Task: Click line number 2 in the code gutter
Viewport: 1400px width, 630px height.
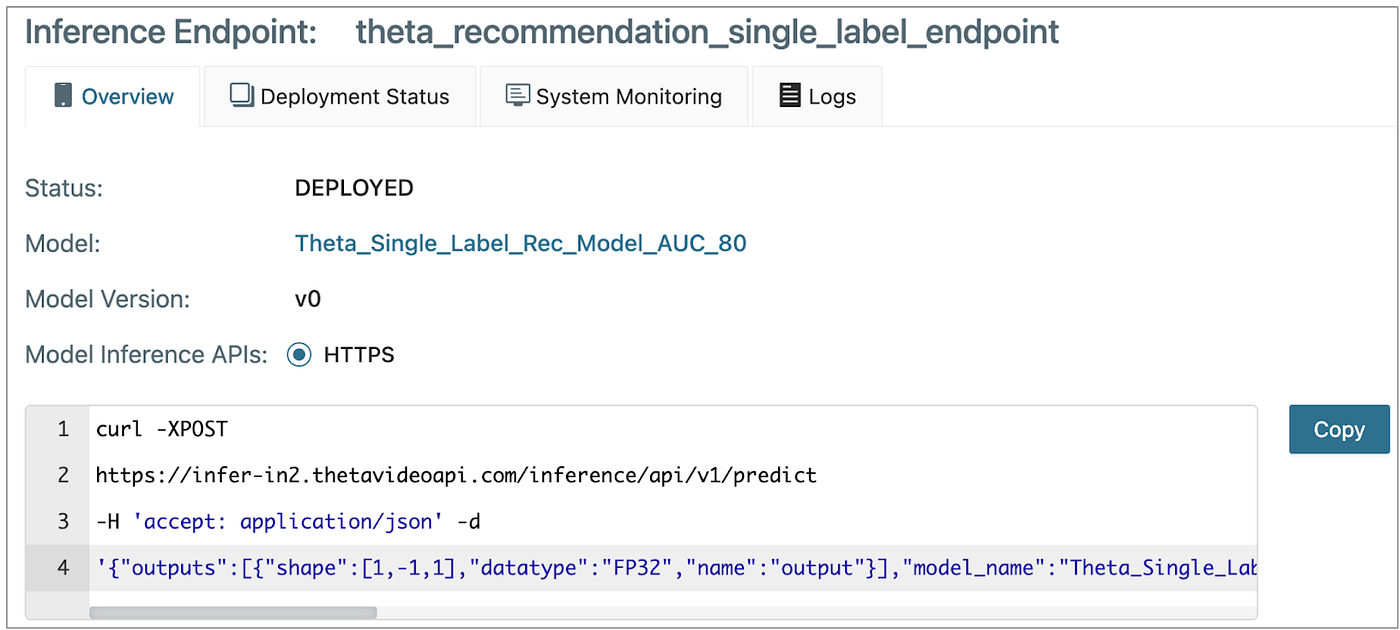Action: click(63, 475)
